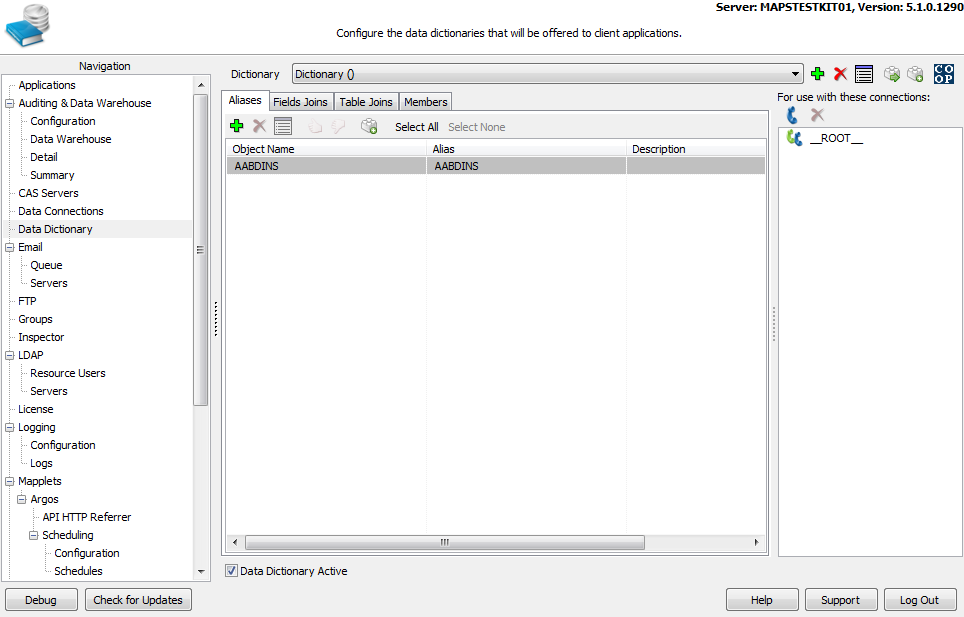964x617 pixels.
Task: Click the green plus to add a dictionary
Action: point(817,74)
